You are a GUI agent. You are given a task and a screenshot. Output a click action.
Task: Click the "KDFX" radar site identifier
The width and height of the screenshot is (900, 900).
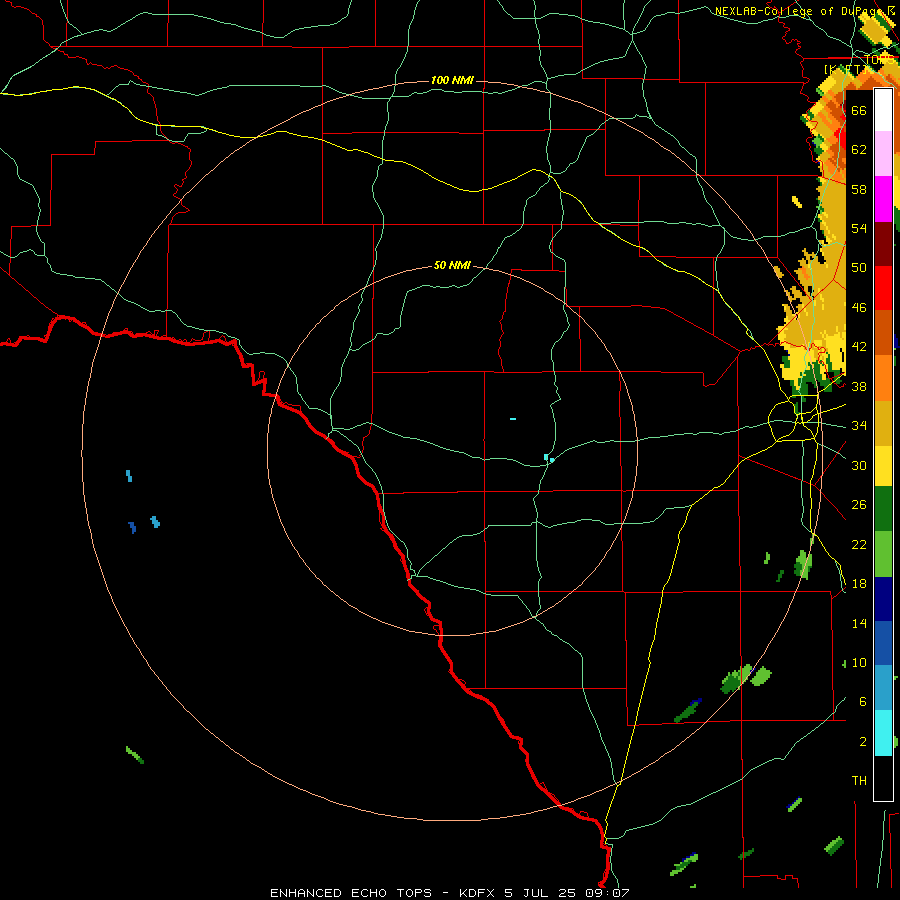coord(476,893)
